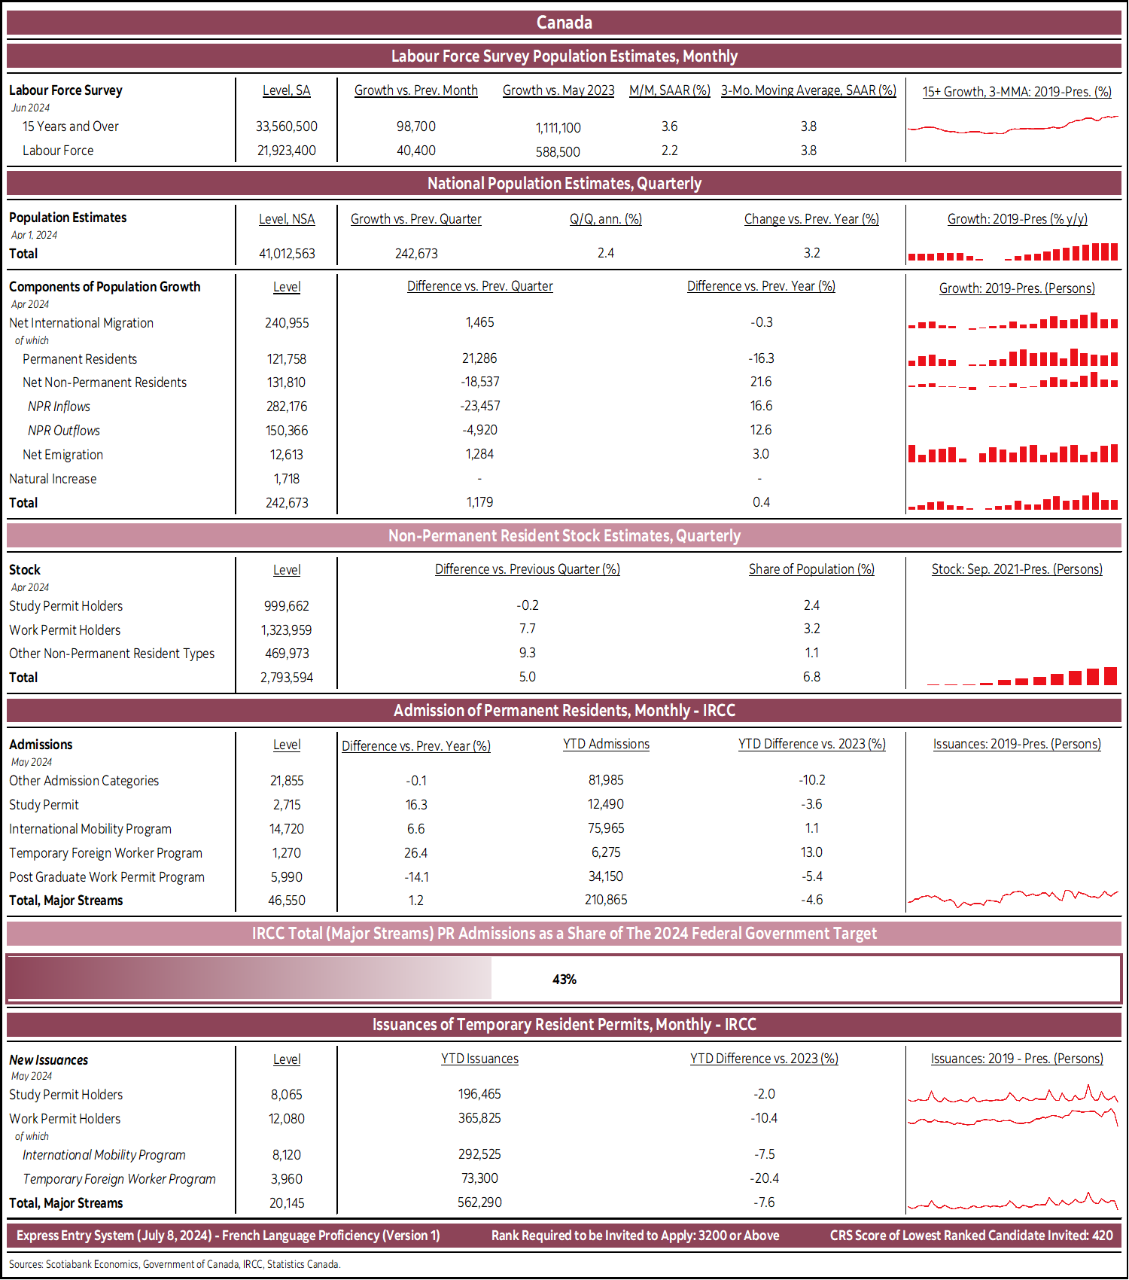Viewport: 1129px width, 1280px height.
Task: Click the "Growth vs. May 2023" column header
Action: point(558,90)
